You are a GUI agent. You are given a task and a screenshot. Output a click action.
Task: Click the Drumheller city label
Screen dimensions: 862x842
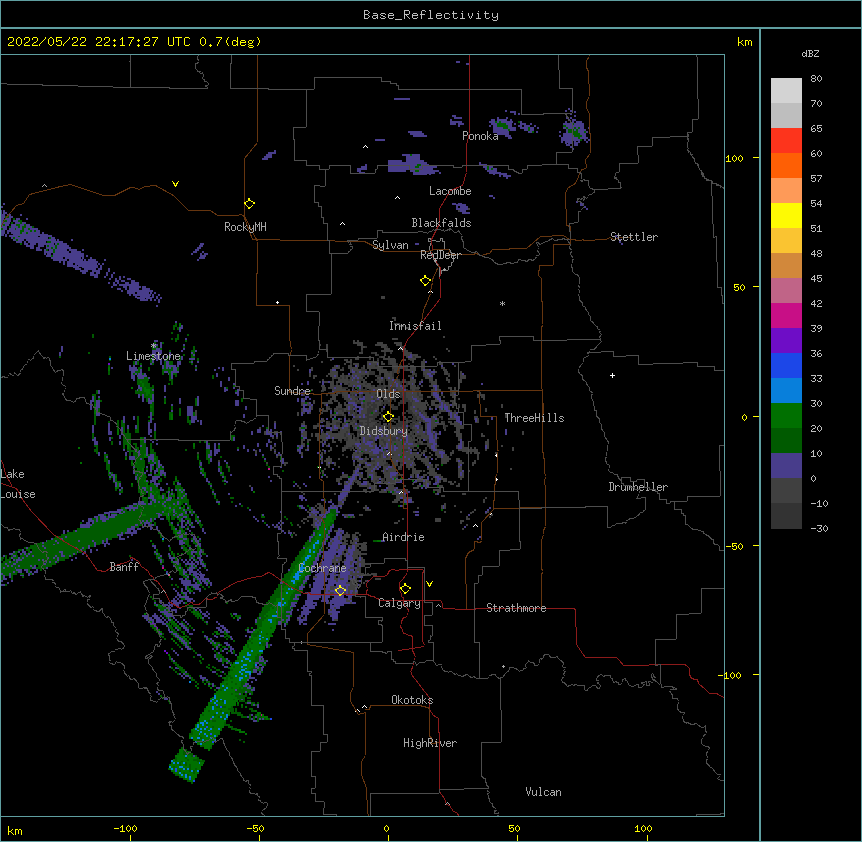pyautogui.click(x=638, y=487)
